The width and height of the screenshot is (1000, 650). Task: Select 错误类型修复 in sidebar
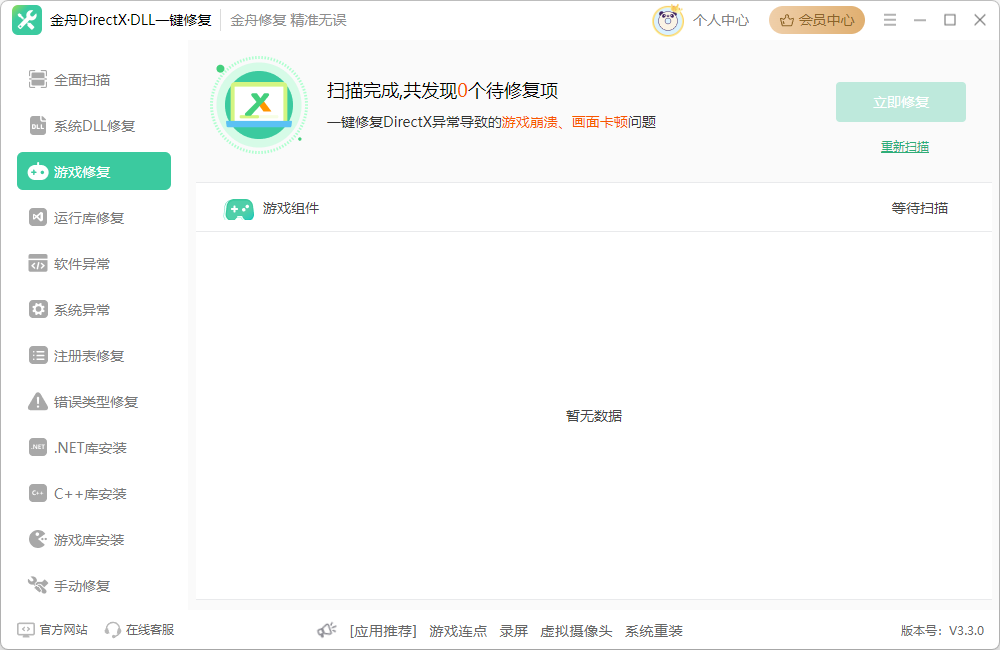point(94,401)
